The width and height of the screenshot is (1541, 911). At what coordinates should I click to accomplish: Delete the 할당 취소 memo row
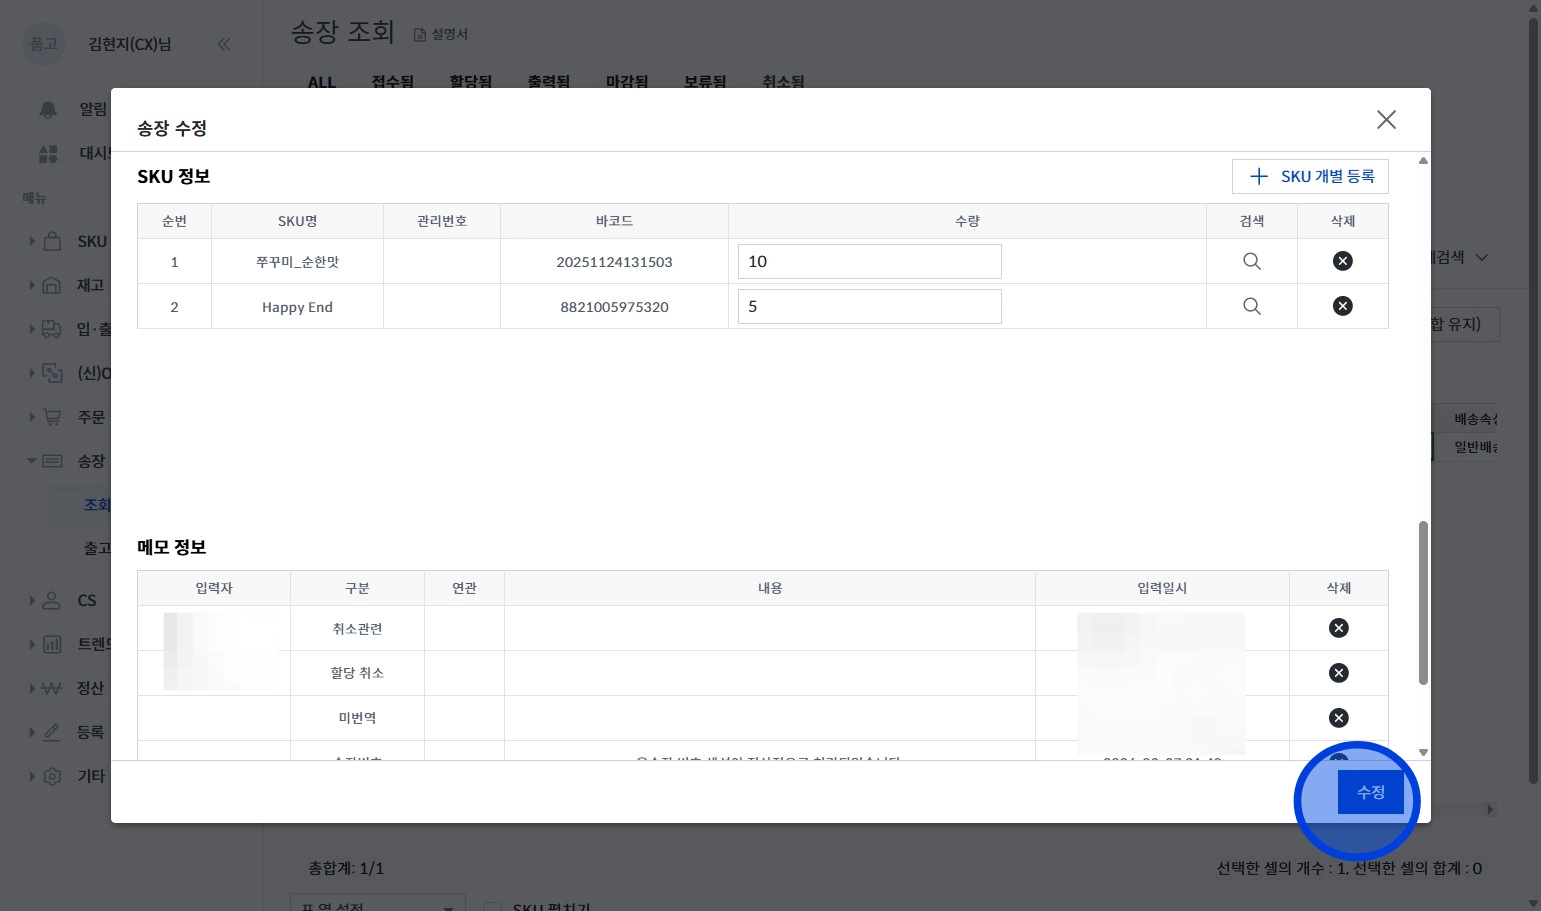1339,673
